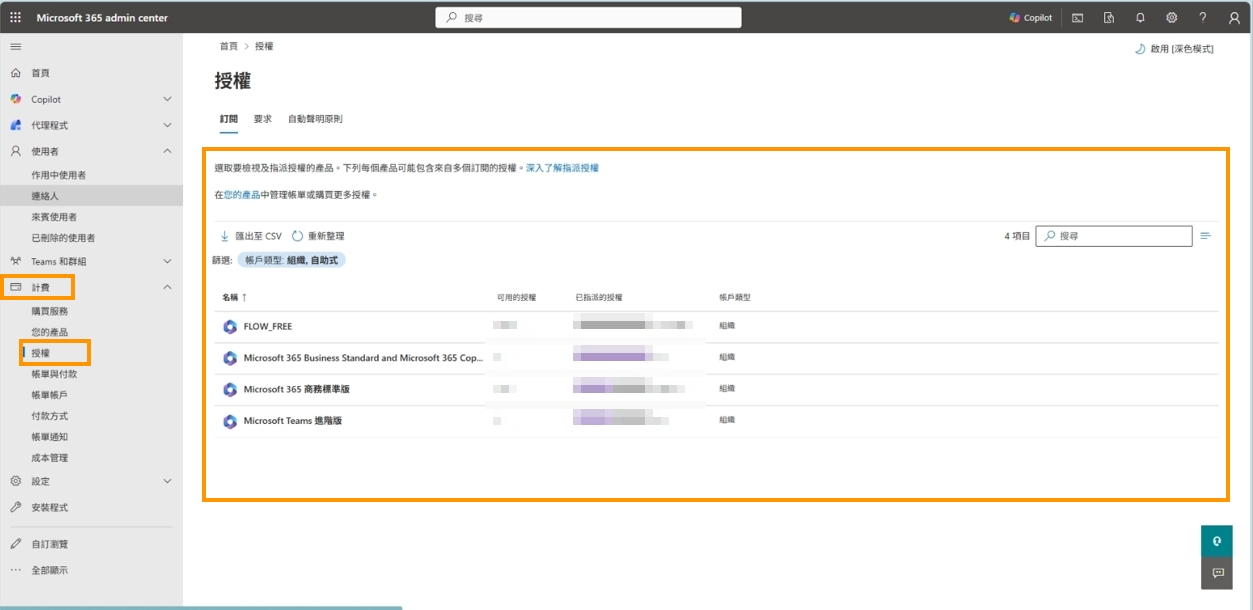Click the Copilot icon in the sidebar
This screenshot has height=610, width=1253.
[15, 99]
